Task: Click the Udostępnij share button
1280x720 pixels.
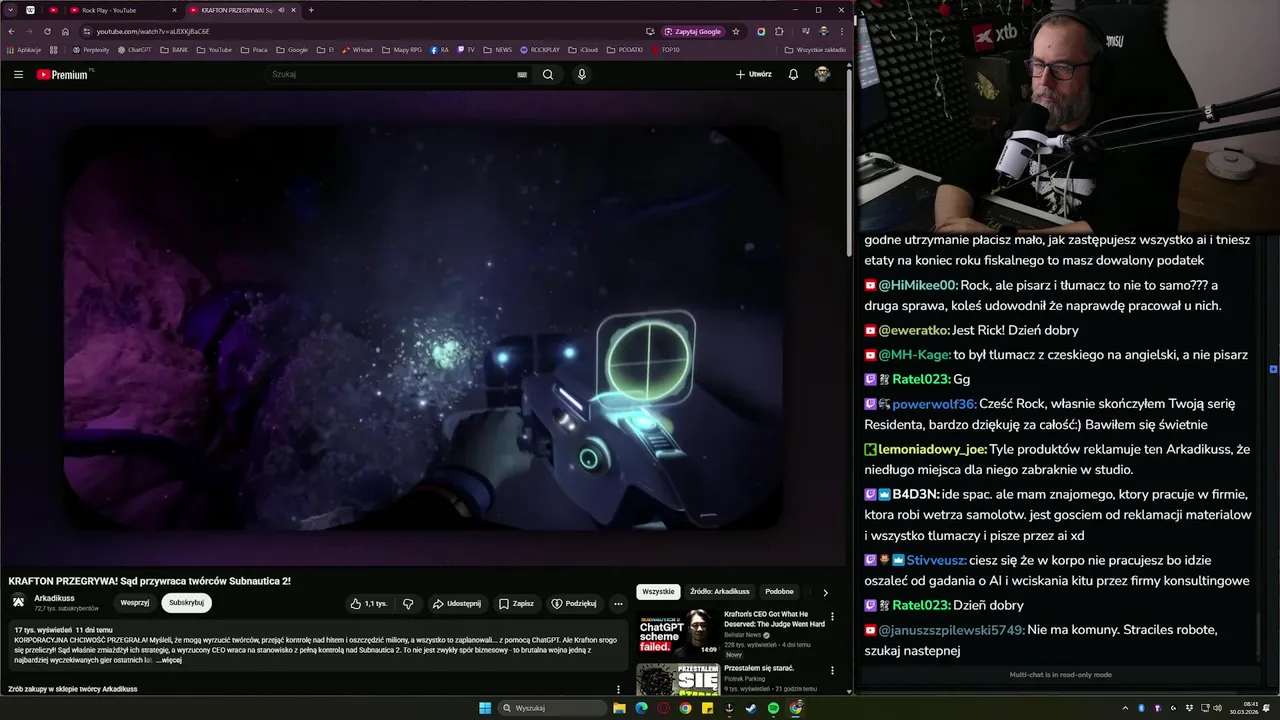Action: point(457,603)
